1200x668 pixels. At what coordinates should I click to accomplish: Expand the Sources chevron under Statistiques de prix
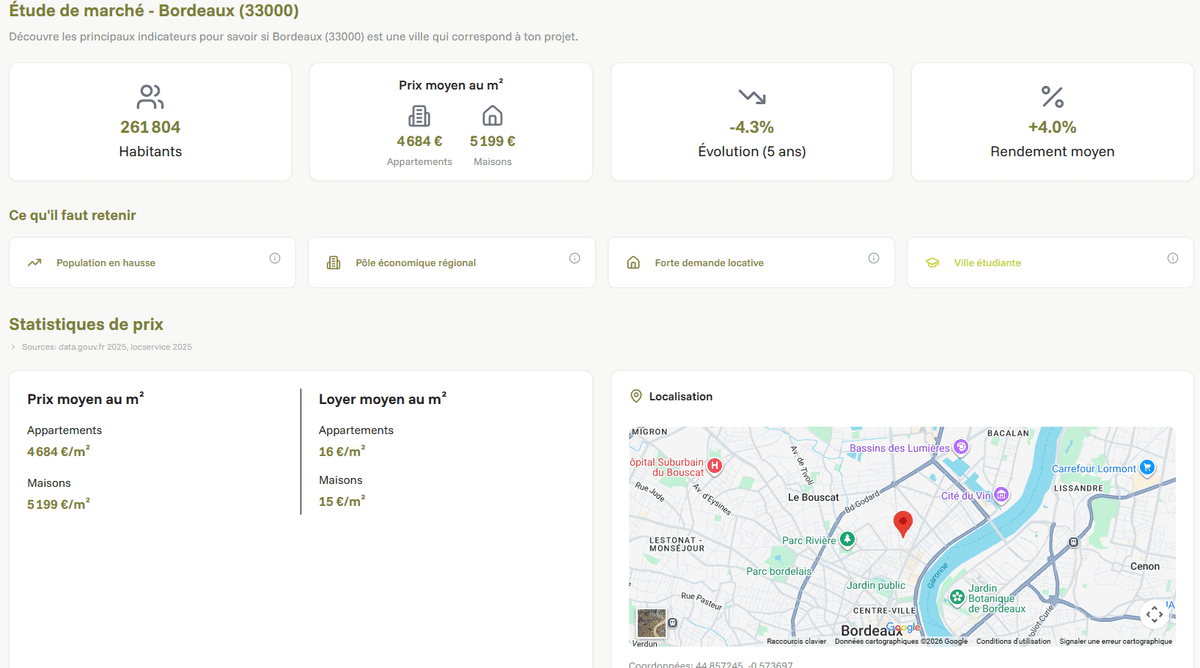pyautogui.click(x=13, y=347)
